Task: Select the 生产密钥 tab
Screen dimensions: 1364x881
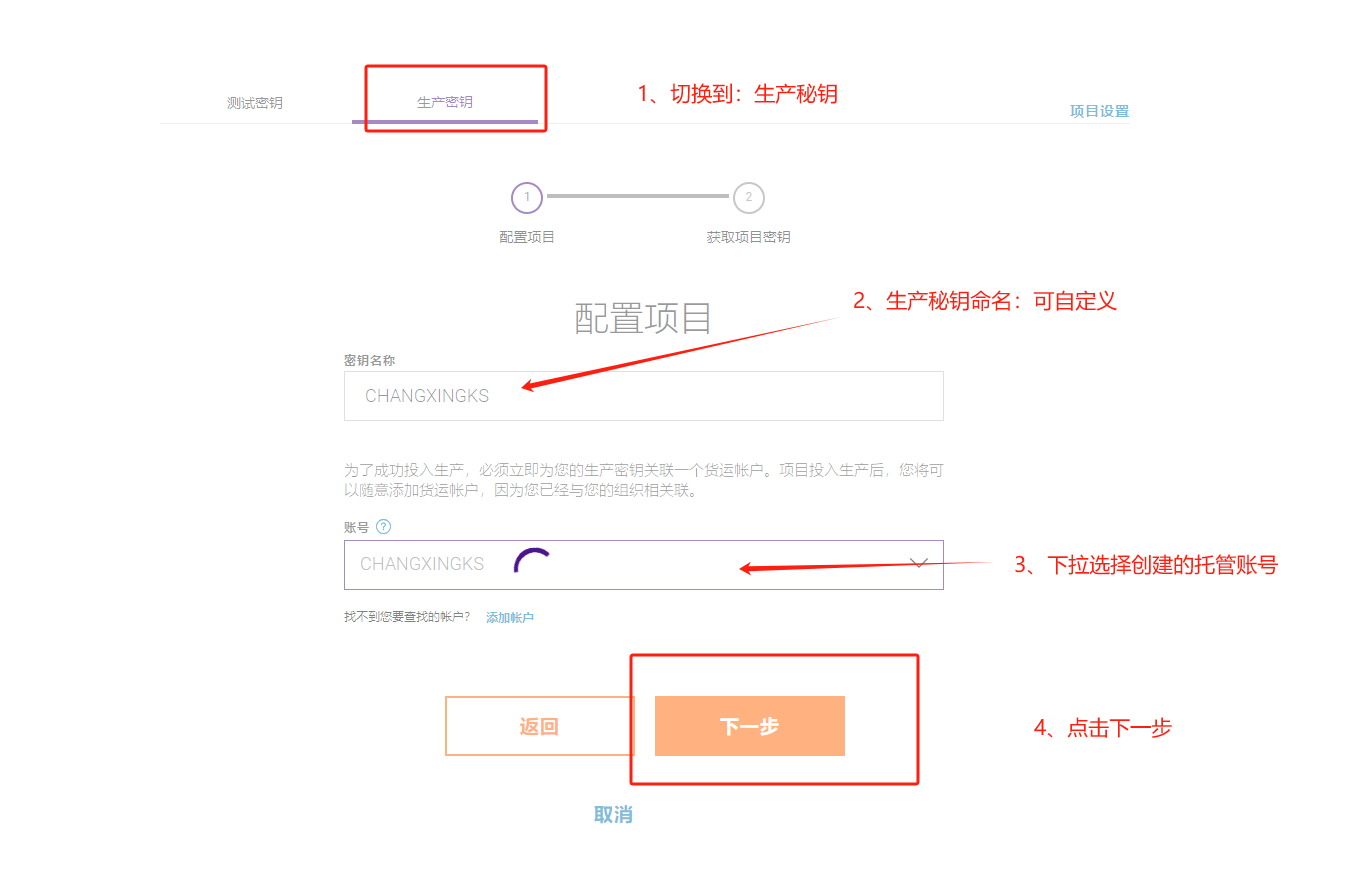Action: 444,103
